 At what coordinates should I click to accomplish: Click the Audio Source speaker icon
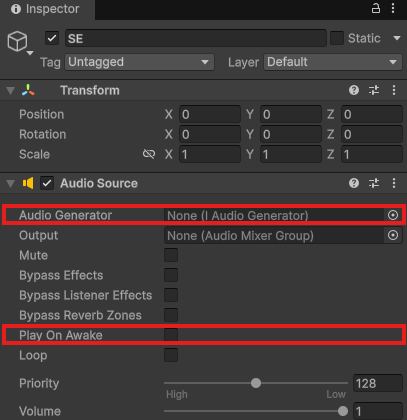click(x=28, y=183)
